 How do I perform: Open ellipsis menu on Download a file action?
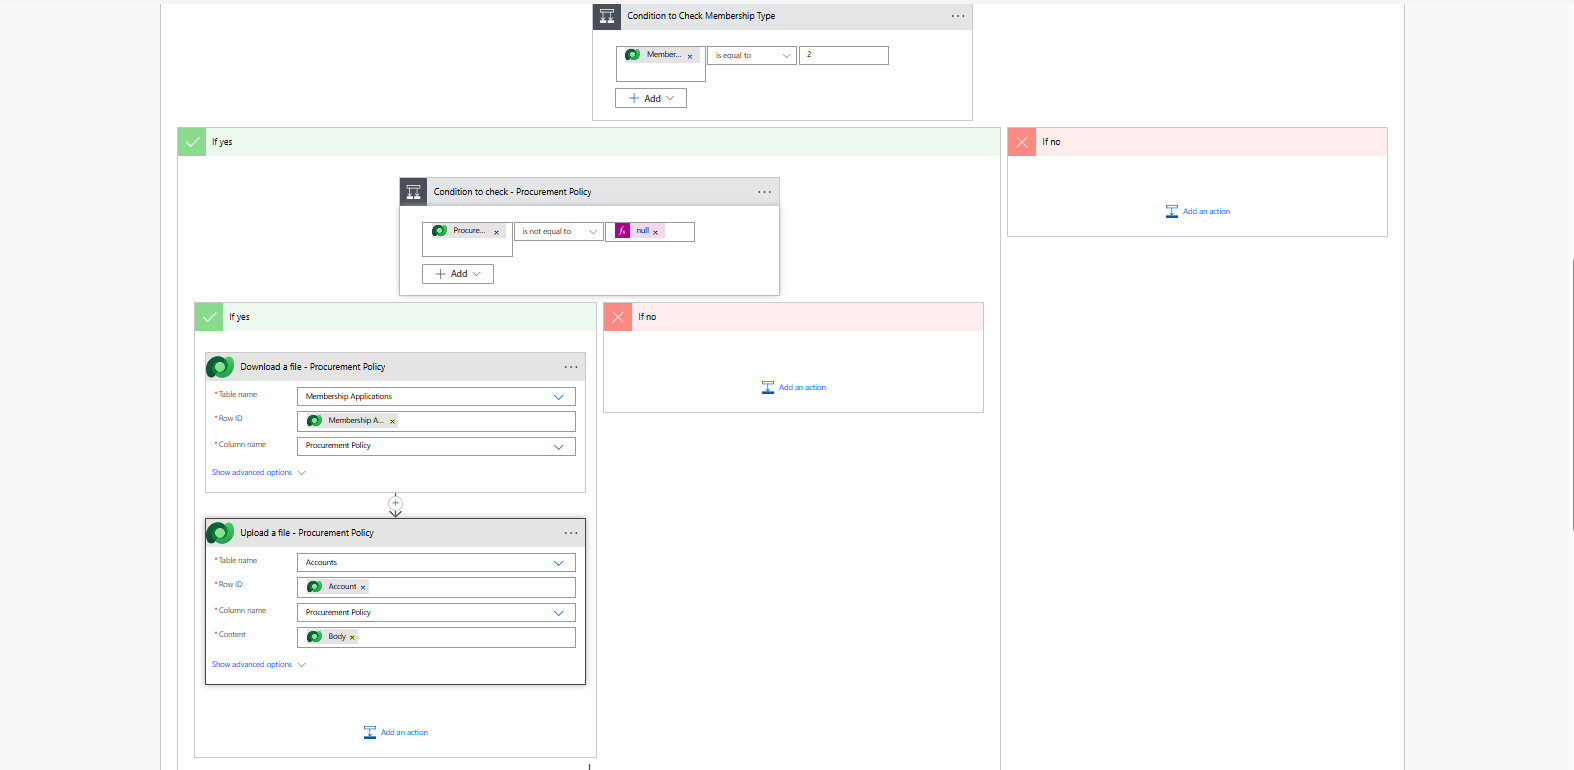(x=571, y=367)
